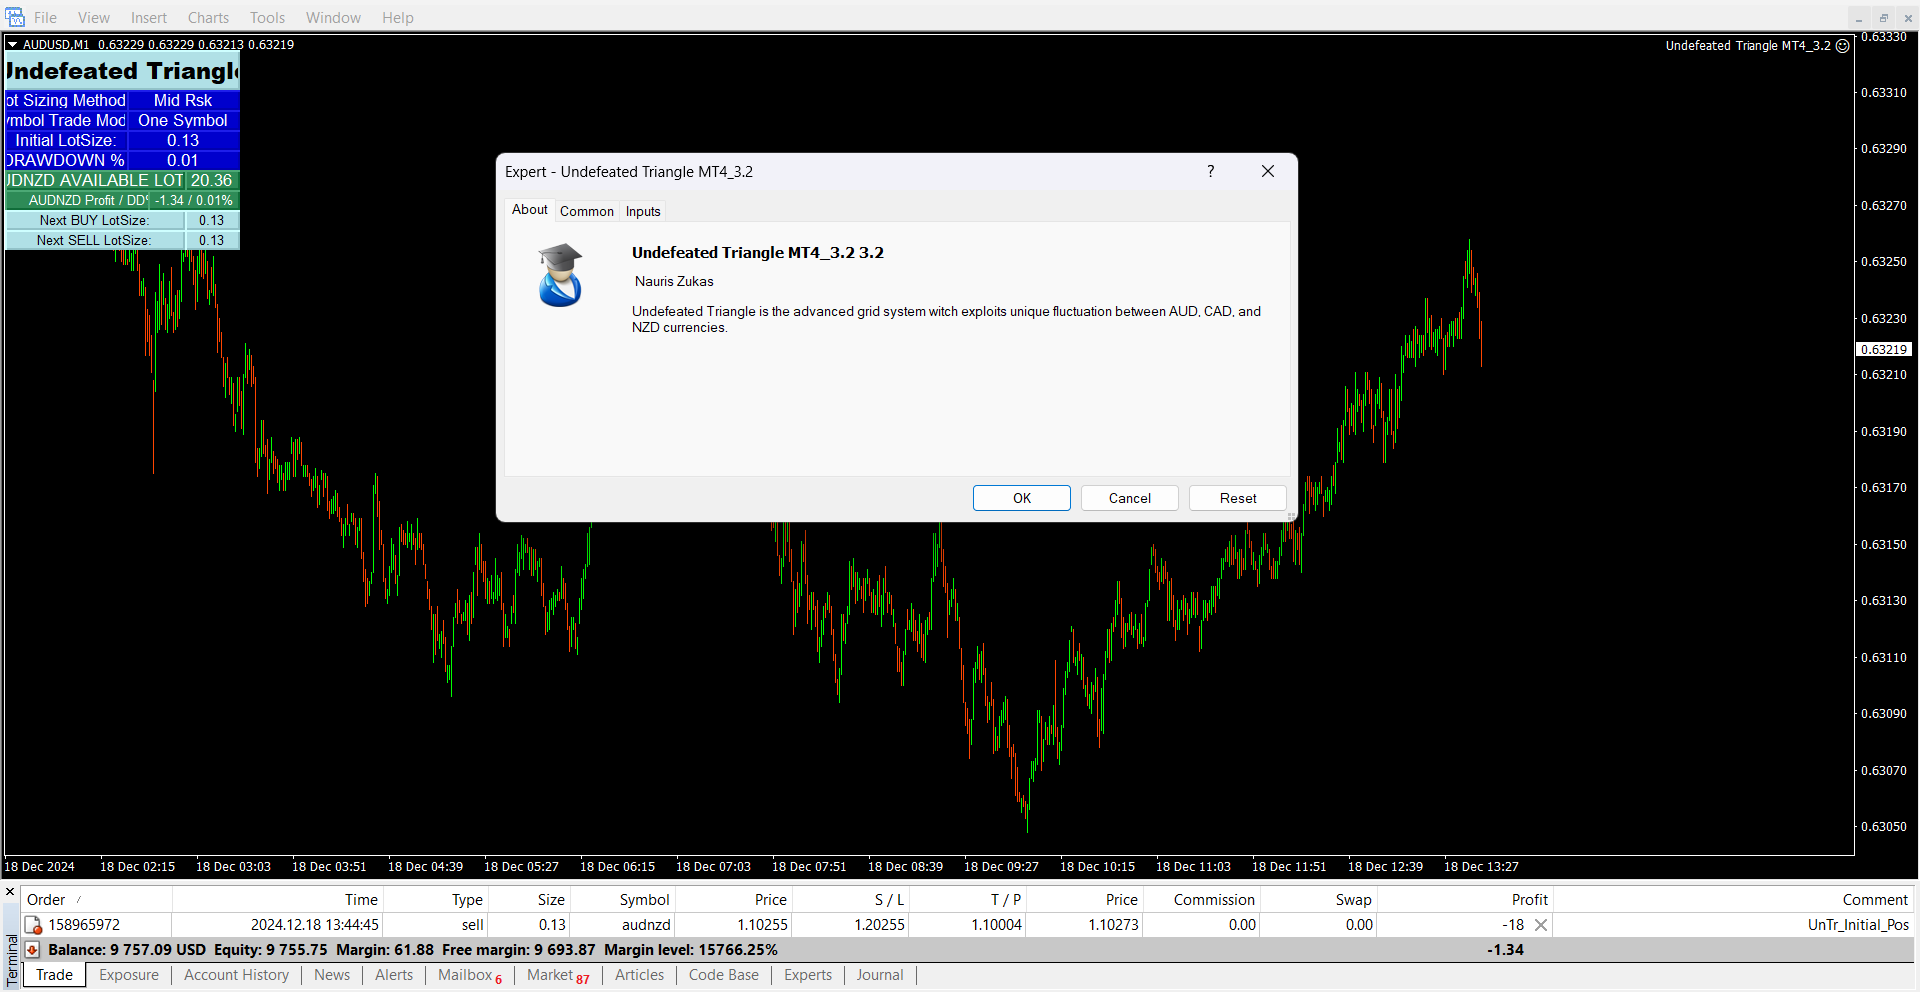Click the balance row icon
This screenshot has width=1920, height=992.
(x=33, y=950)
